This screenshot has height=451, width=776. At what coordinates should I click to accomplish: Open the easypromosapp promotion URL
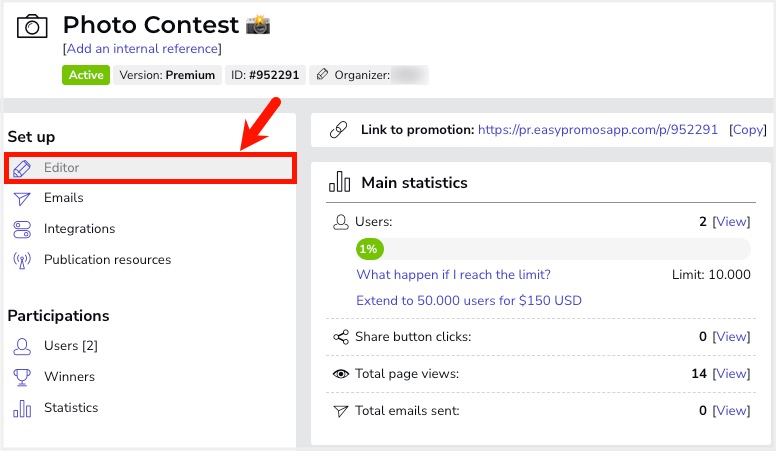coord(598,130)
